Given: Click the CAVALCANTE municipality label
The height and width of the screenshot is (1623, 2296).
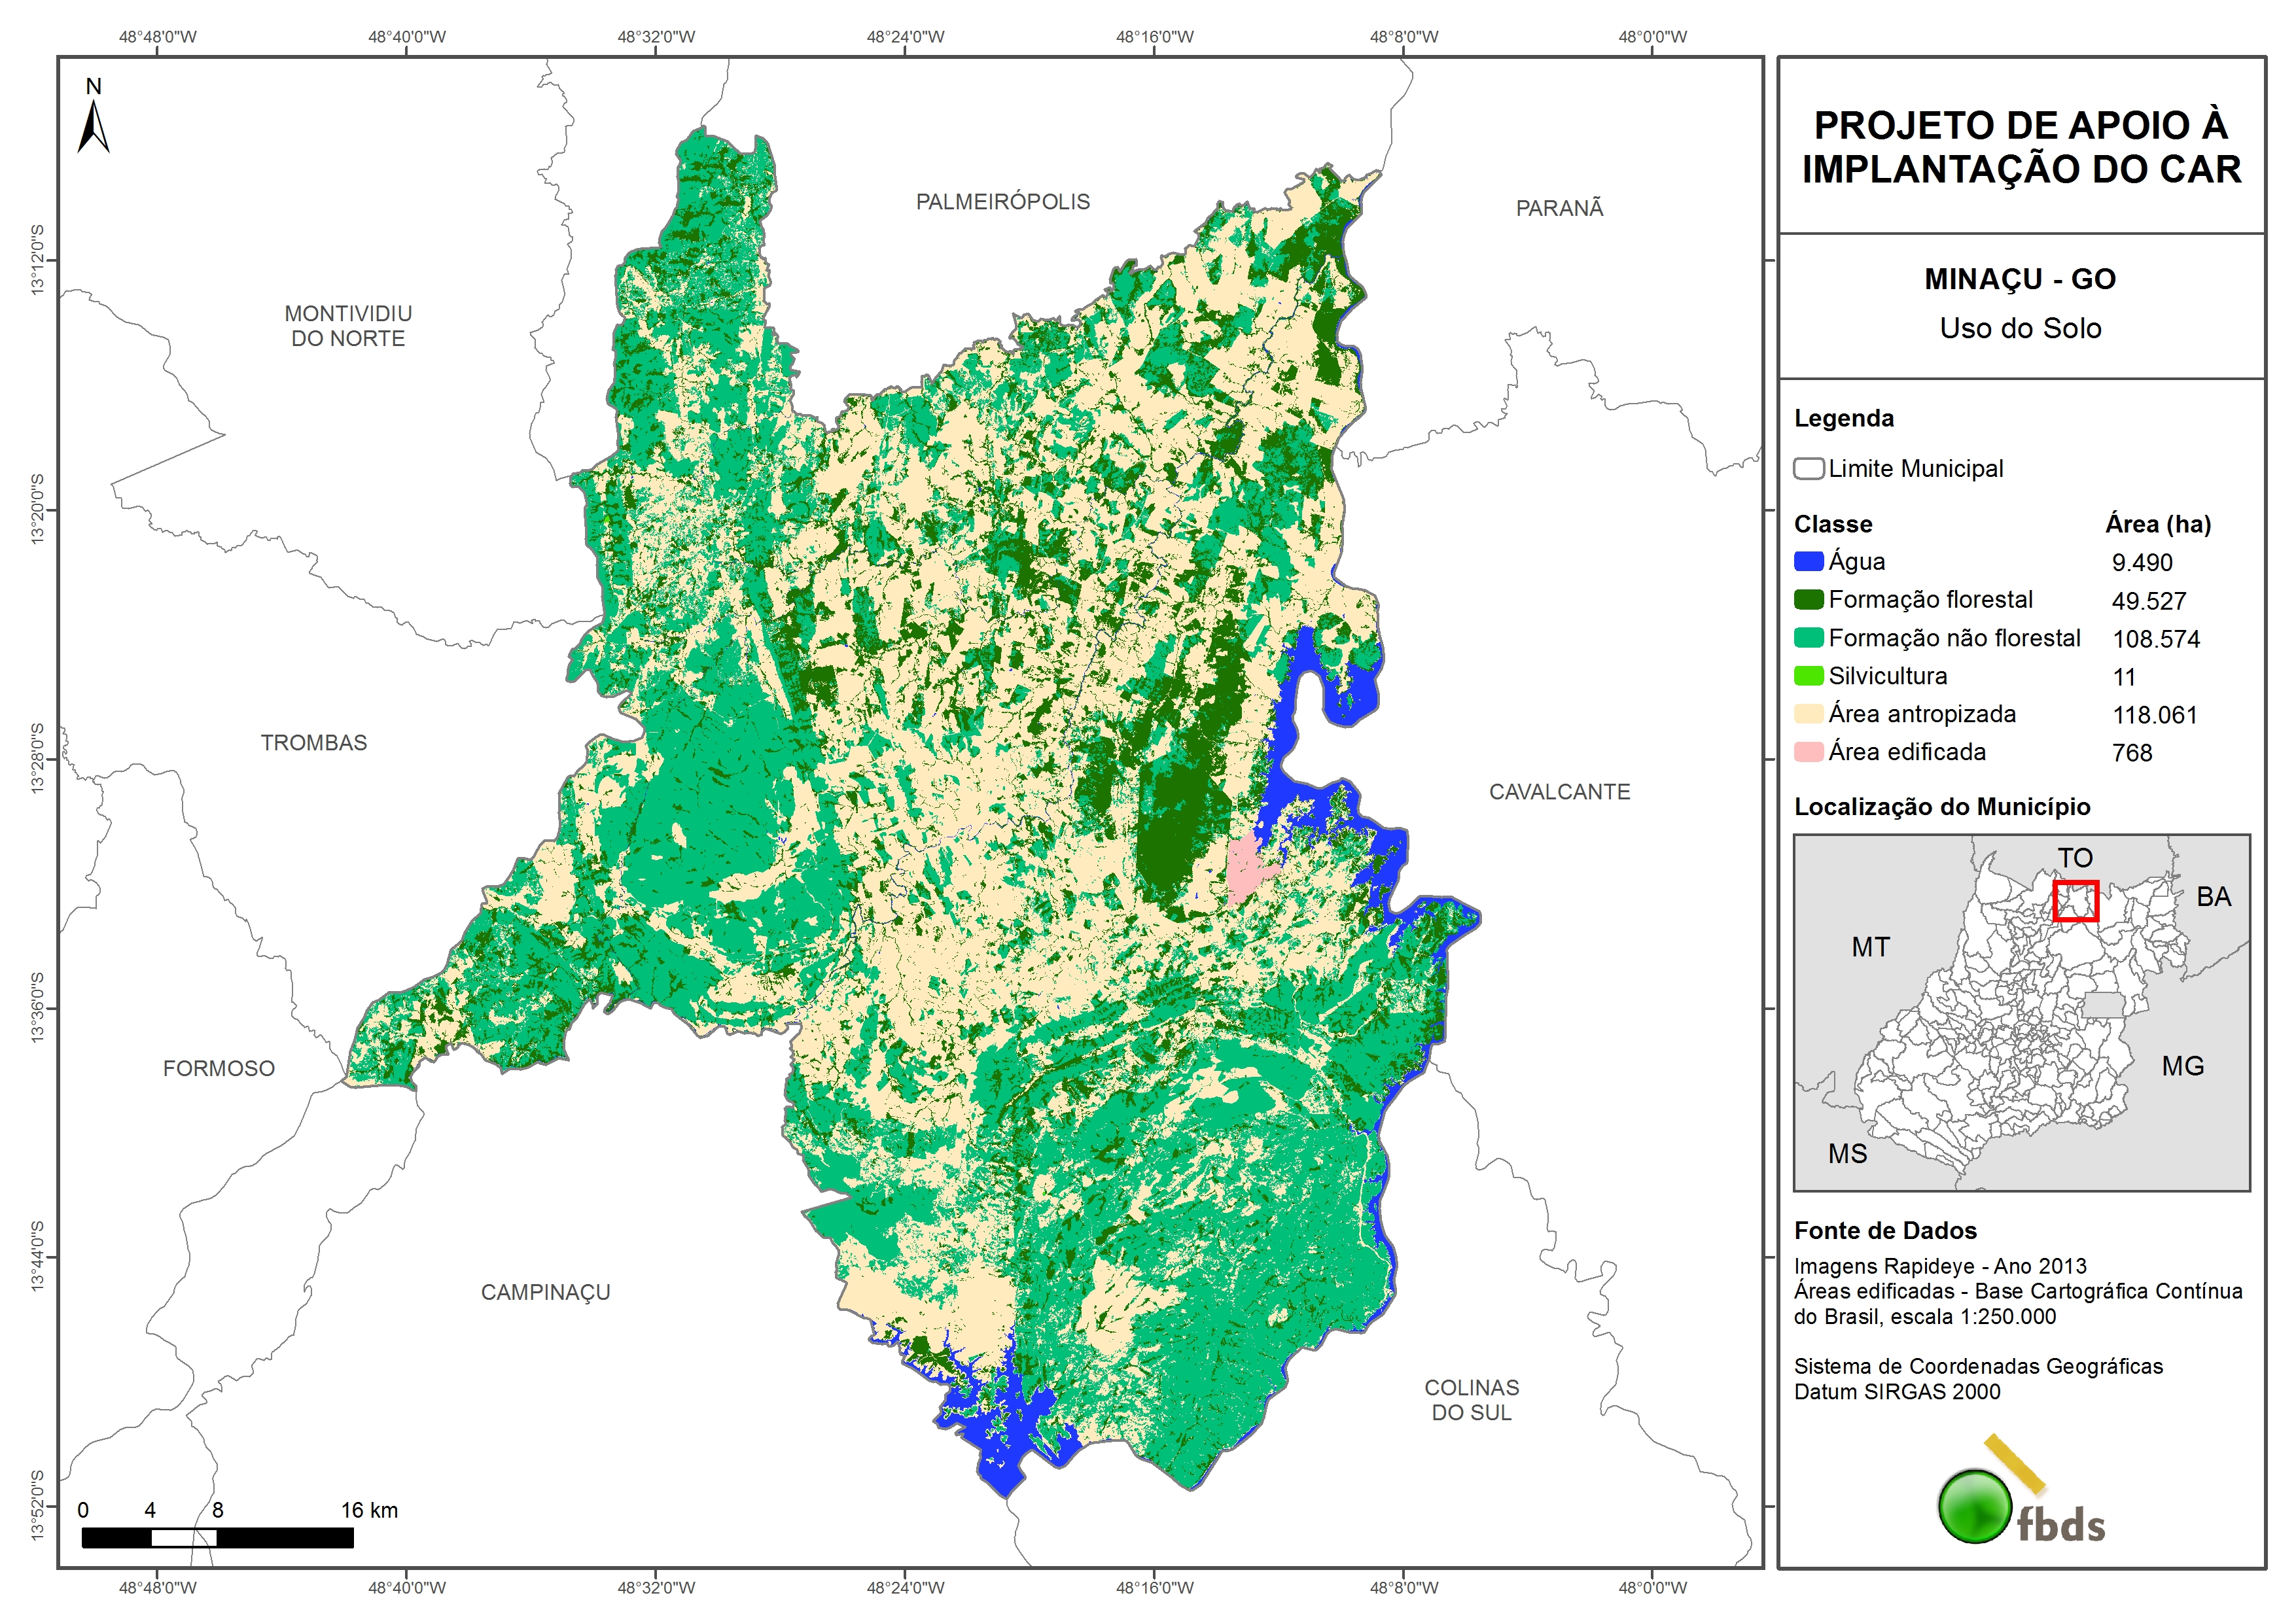Looking at the screenshot, I should 1559,792.
